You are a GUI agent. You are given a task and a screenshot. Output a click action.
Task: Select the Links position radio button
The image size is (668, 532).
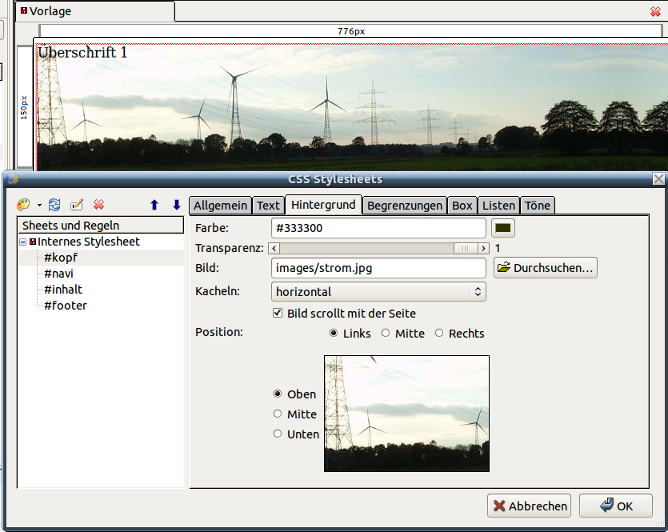[334, 333]
